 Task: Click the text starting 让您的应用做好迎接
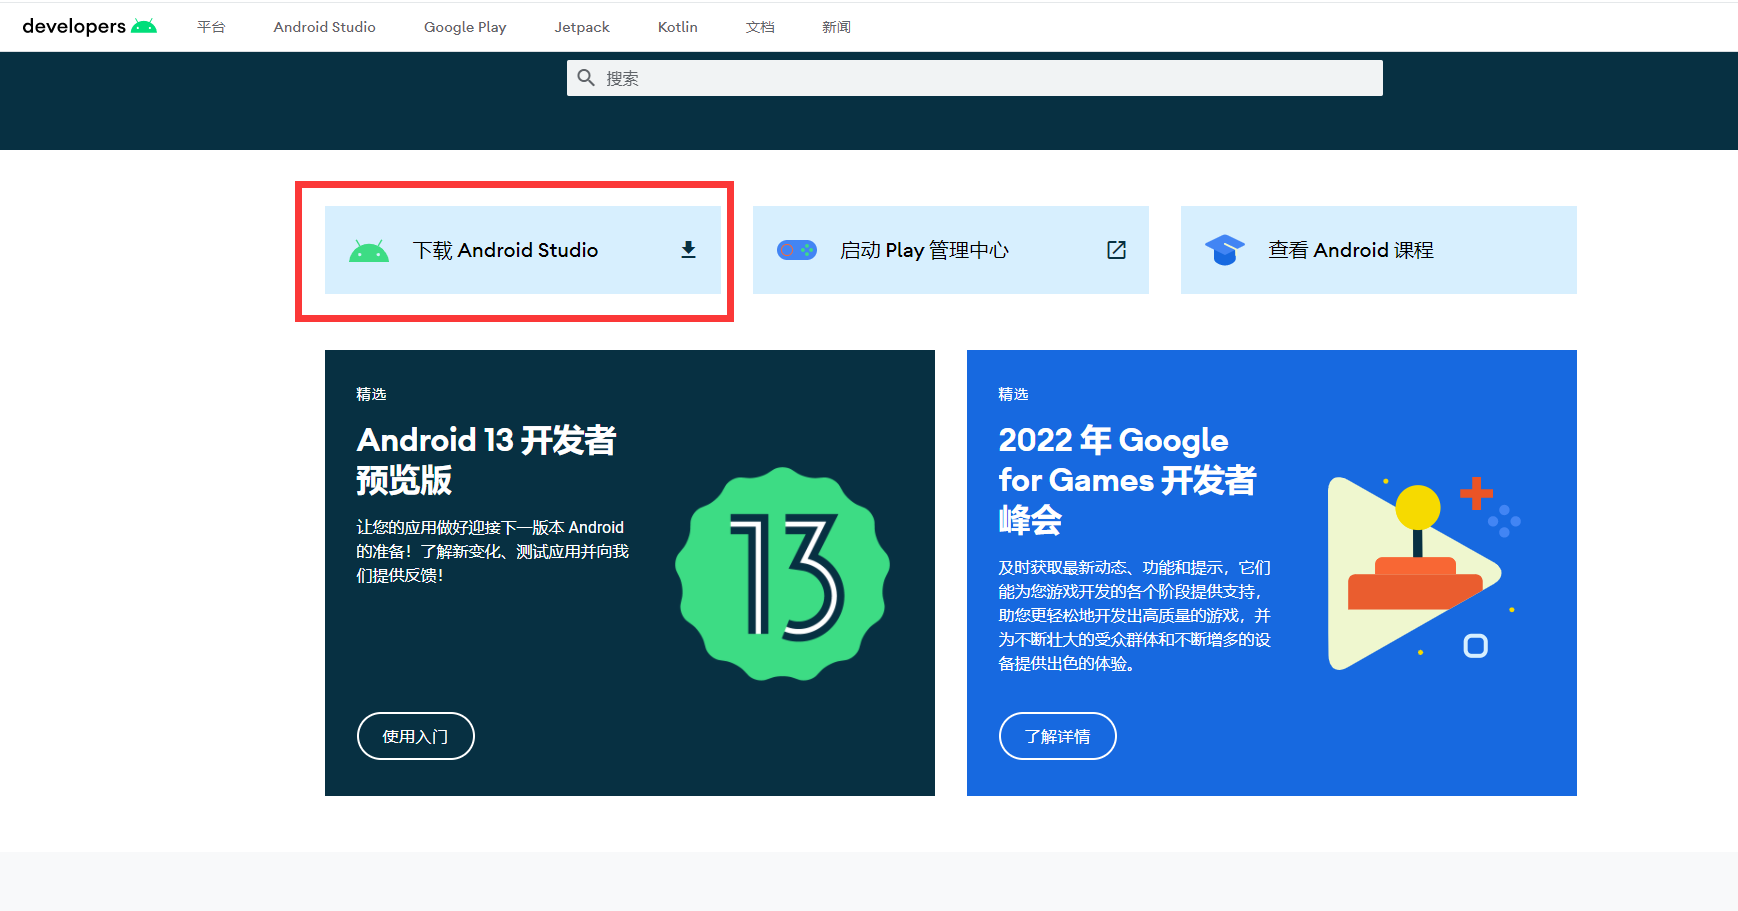click(x=493, y=551)
